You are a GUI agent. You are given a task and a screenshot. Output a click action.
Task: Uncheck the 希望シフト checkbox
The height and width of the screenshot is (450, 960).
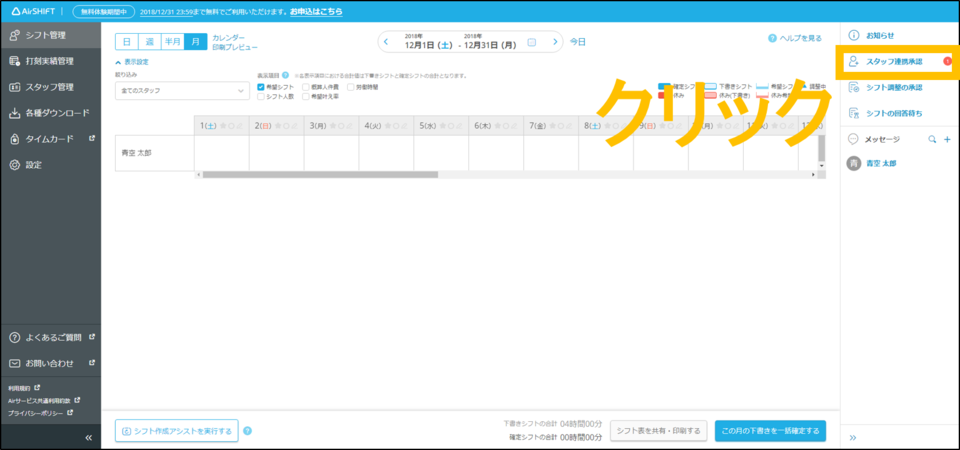[x=261, y=87]
